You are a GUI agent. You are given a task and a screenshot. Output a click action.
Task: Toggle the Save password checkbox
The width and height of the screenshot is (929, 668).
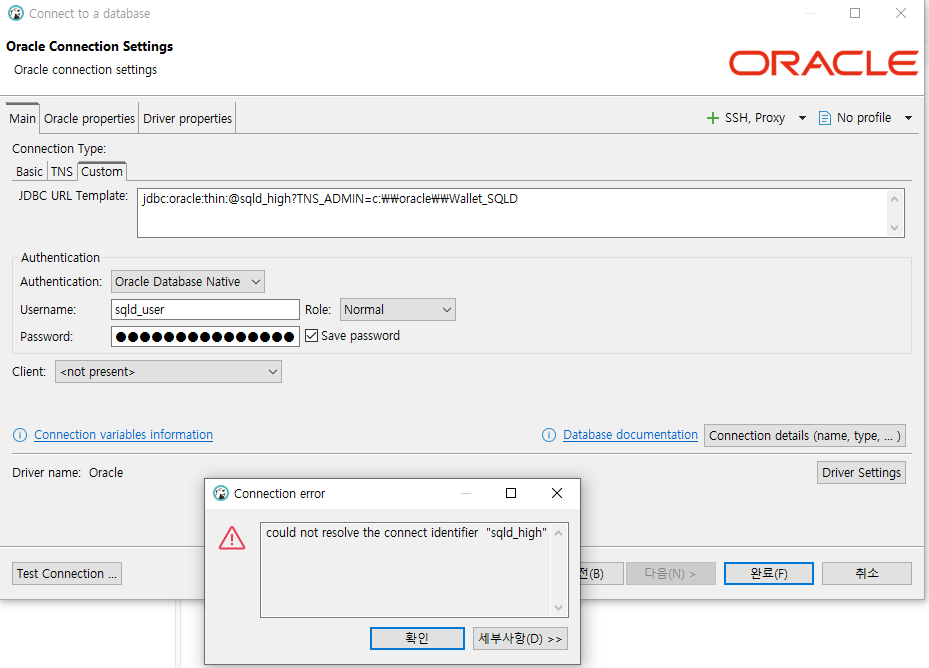(x=312, y=335)
